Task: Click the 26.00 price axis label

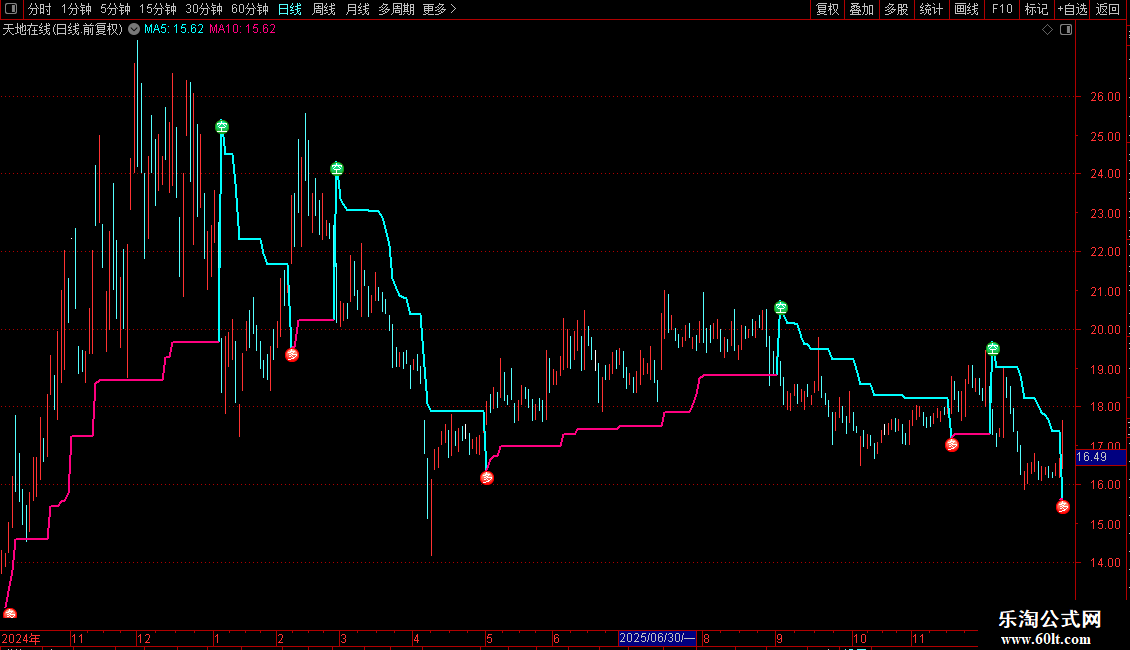Action: pyautogui.click(x=1105, y=97)
